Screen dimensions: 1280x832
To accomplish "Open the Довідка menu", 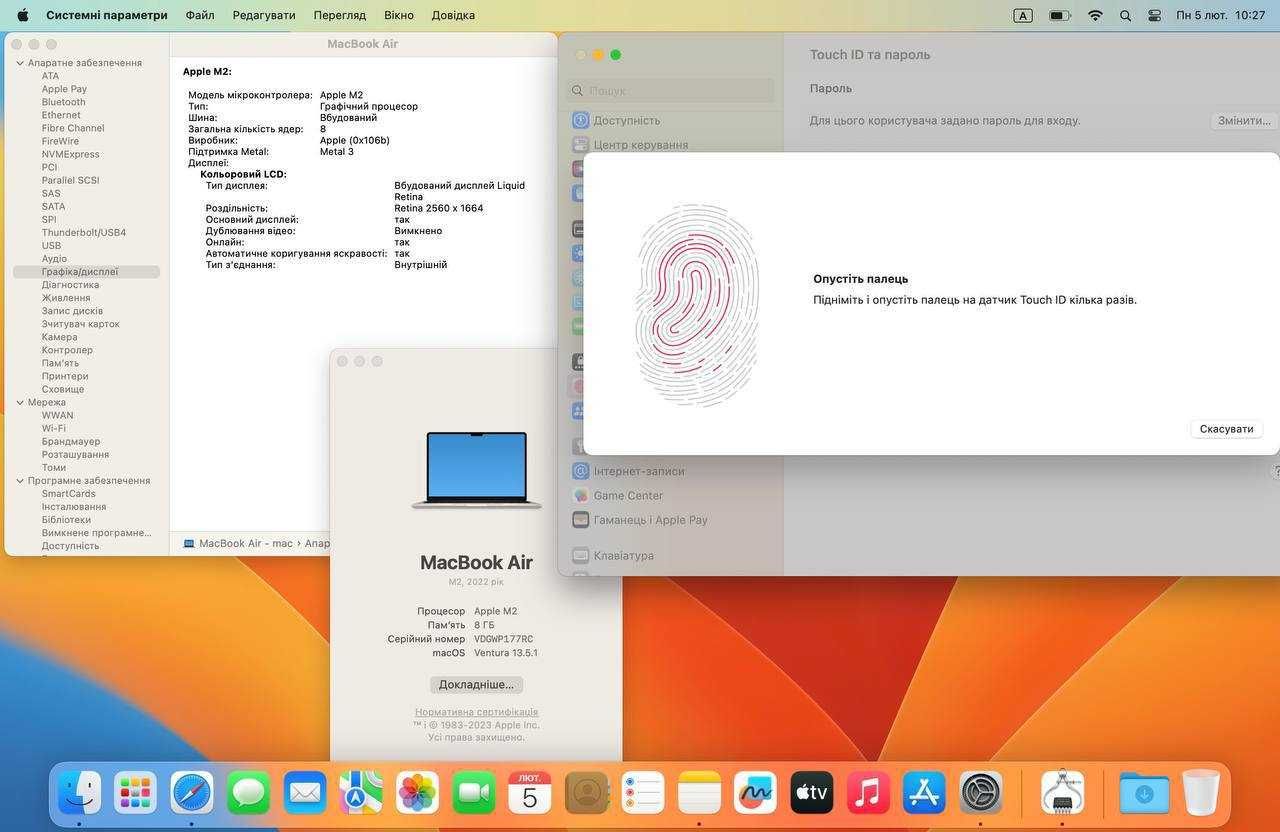I will (x=453, y=15).
